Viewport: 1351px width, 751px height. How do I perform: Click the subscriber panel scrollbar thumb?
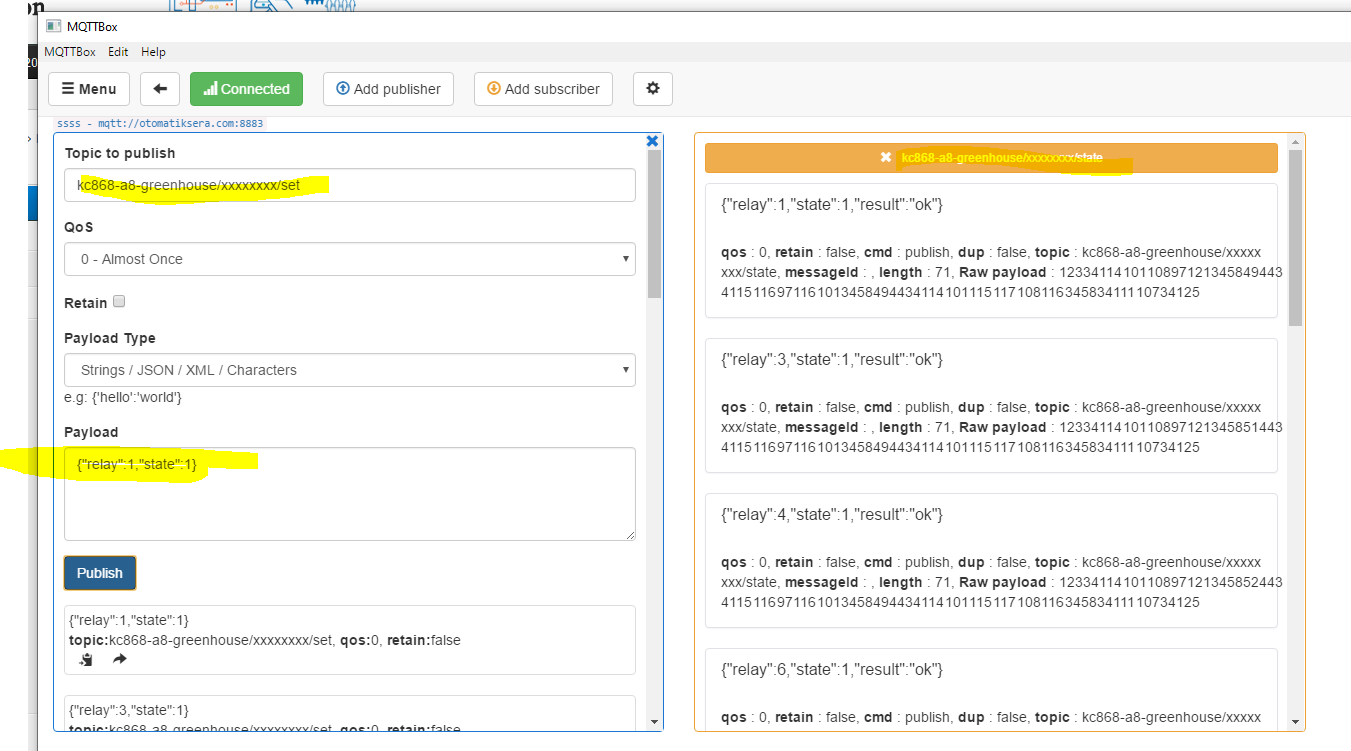(1295, 237)
